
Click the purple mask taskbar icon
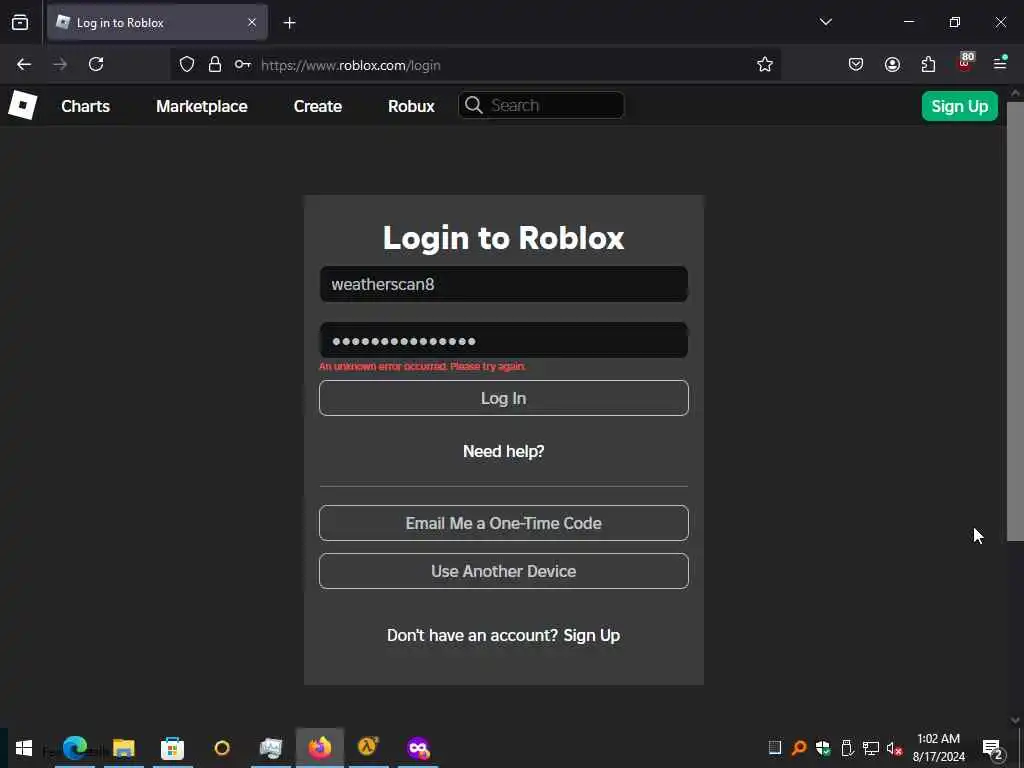(x=418, y=748)
